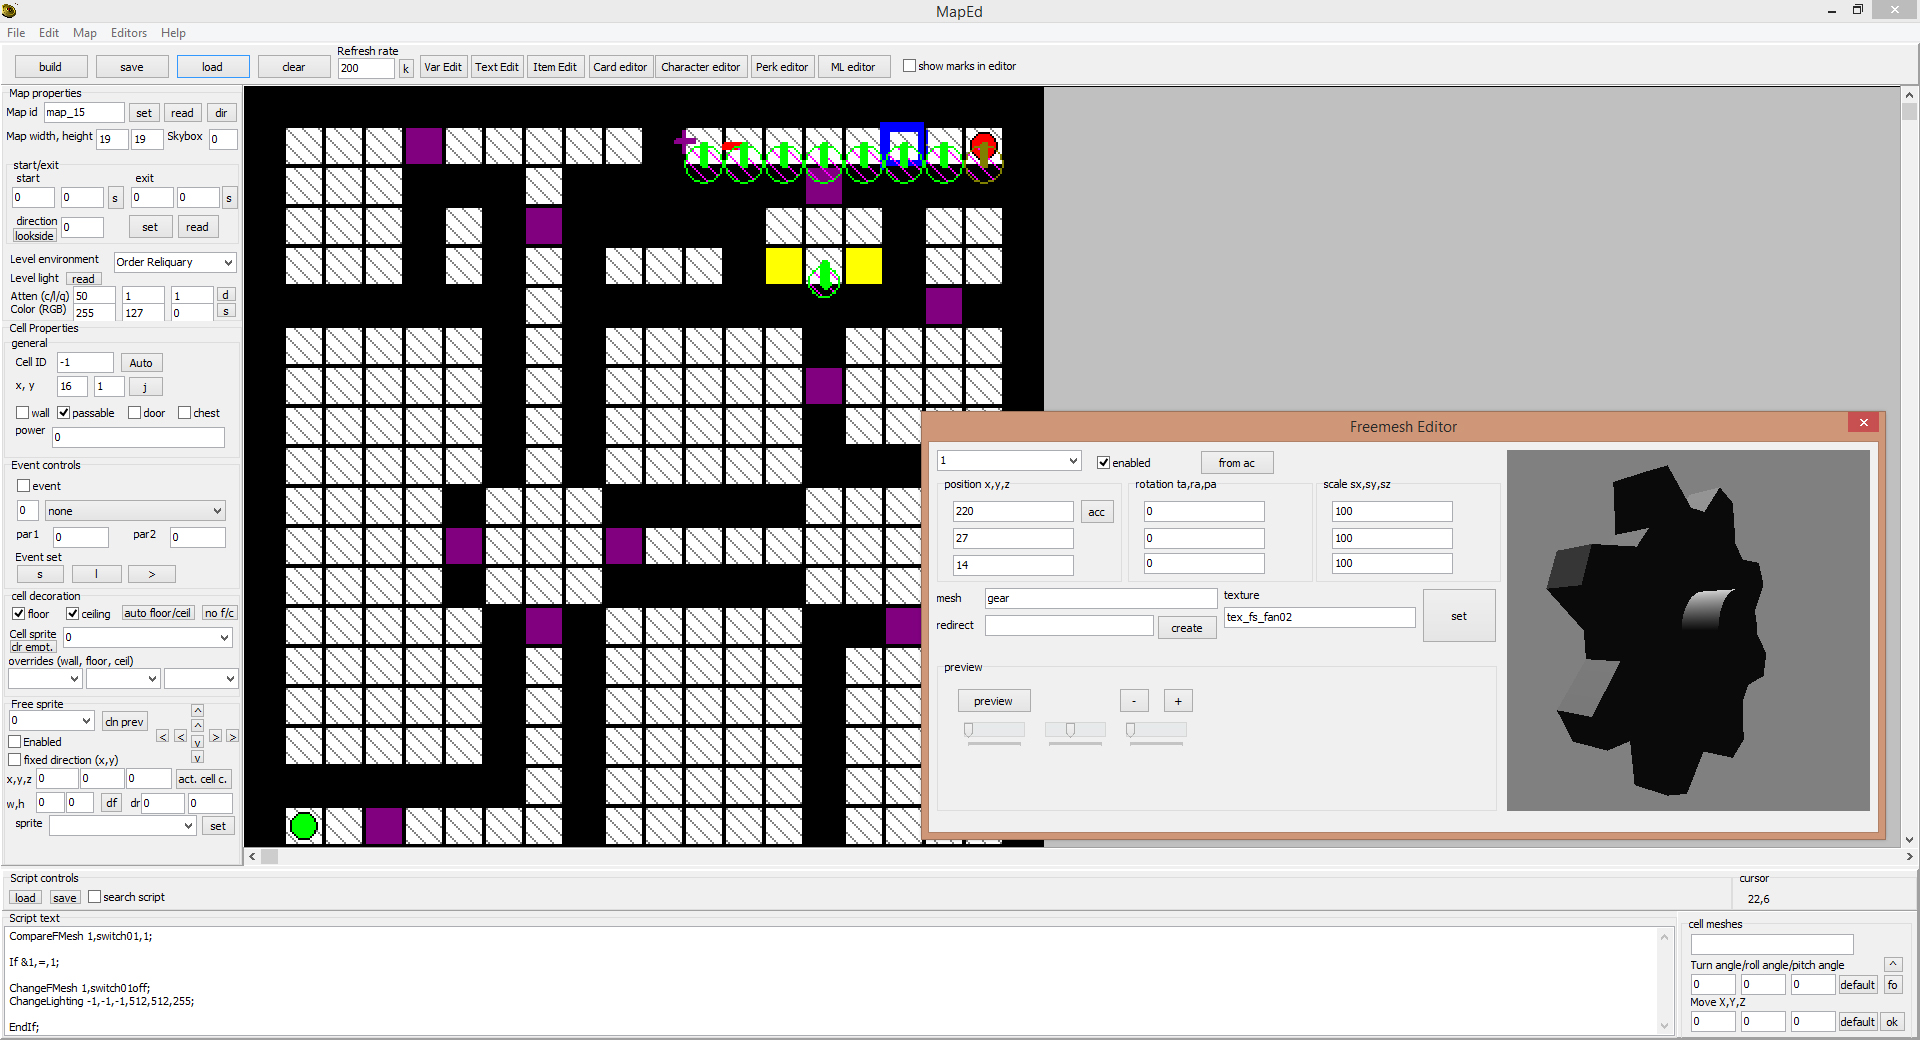Check the Free sprite 'Enabled' checkbox
The height and width of the screenshot is (1040, 1920).
point(15,742)
